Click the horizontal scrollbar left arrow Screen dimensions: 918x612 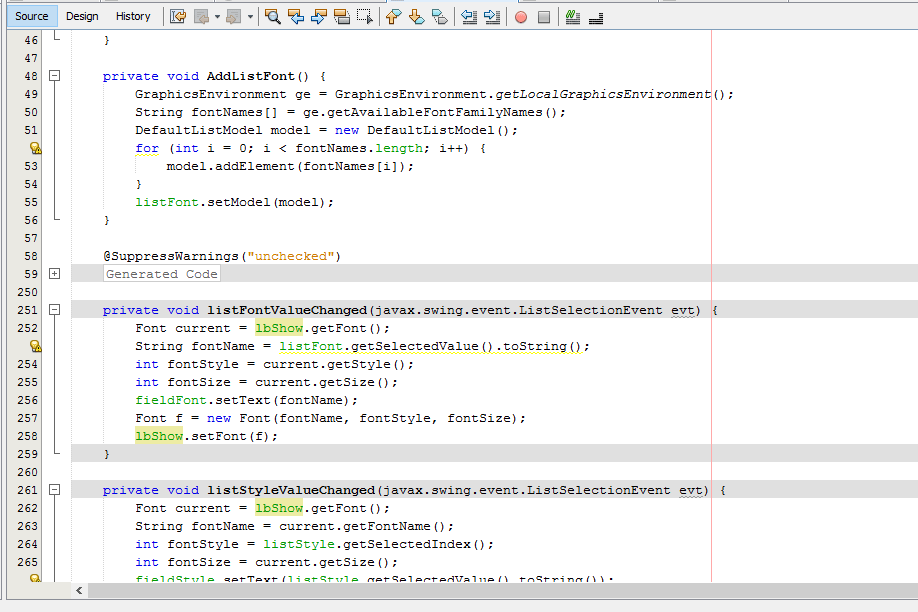(78, 591)
